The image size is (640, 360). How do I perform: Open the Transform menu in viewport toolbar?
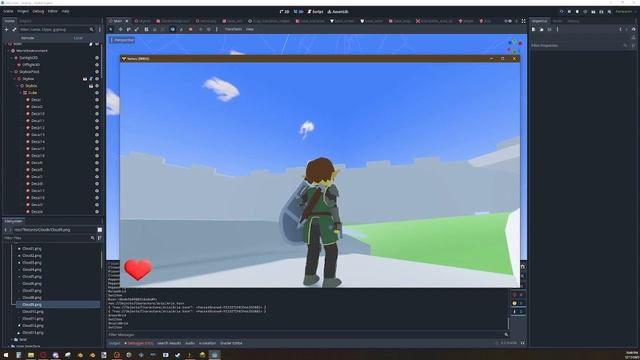233,29
